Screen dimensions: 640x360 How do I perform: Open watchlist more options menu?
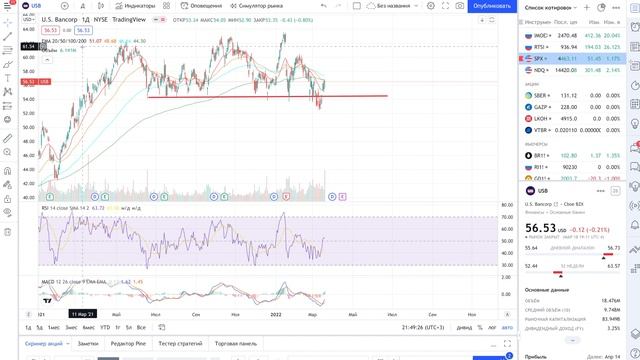coord(616,7)
